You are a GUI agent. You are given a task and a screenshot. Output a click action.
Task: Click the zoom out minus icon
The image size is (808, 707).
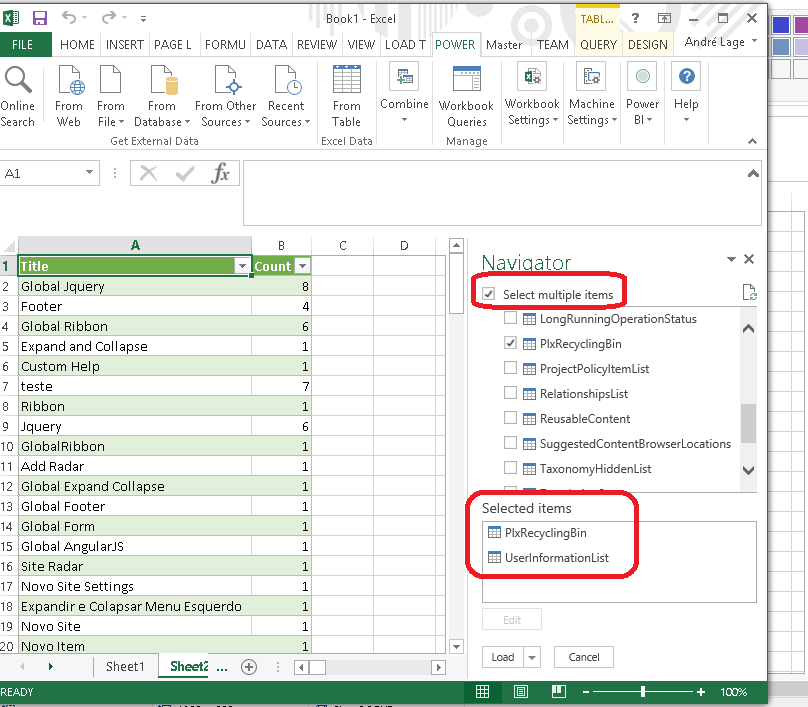click(586, 692)
